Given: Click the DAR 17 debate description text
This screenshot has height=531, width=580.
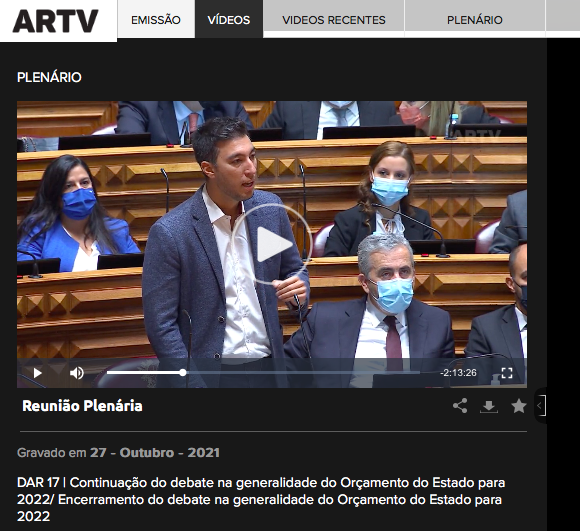Looking at the screenshot, I should (261, 500).
